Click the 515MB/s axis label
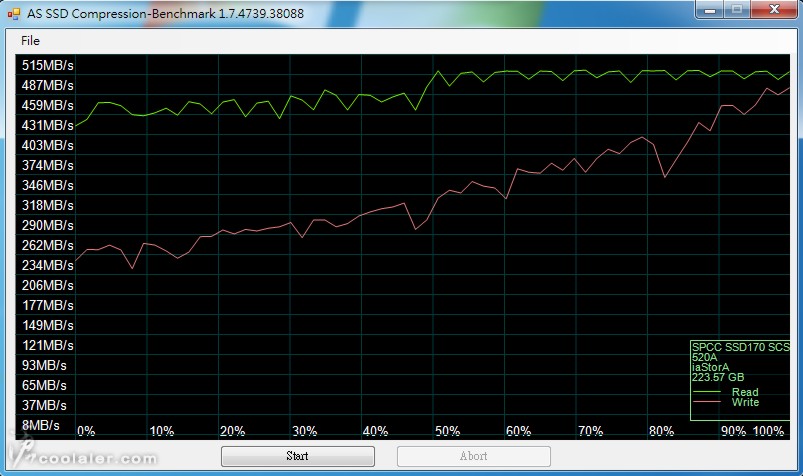Viewport: 803px width, 476px height. coord(48,65)
